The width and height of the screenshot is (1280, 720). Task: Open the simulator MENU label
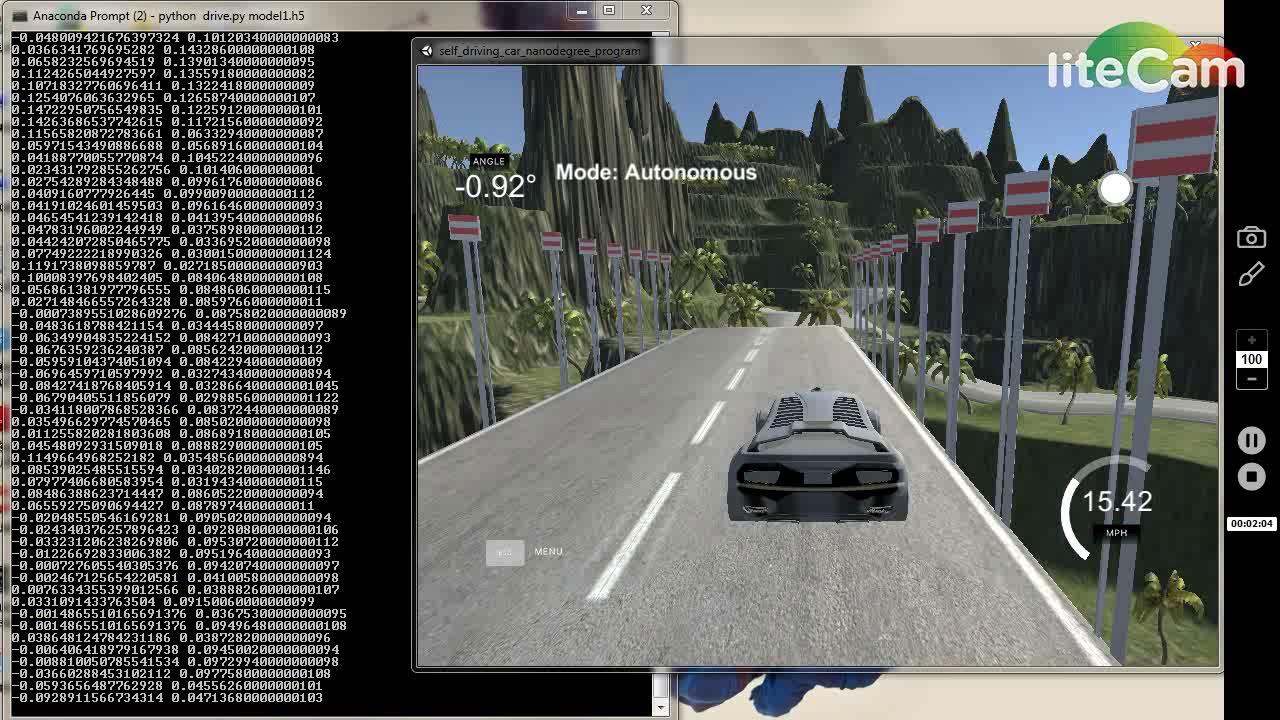548,552
